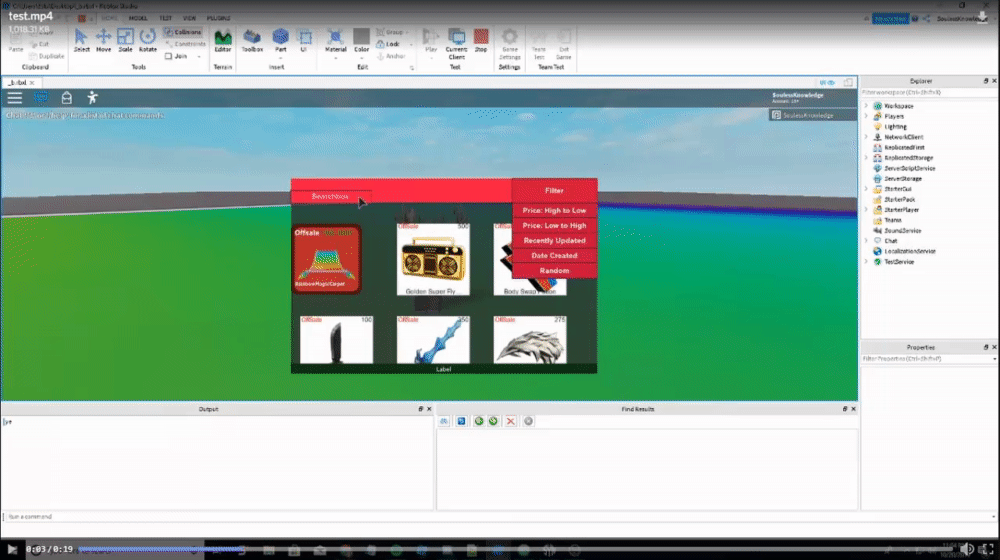Click the blue icon, second in Find Results toolbar
This screenshot has height=560, width=1000.
pyautogui.click(x=461, y=421)
